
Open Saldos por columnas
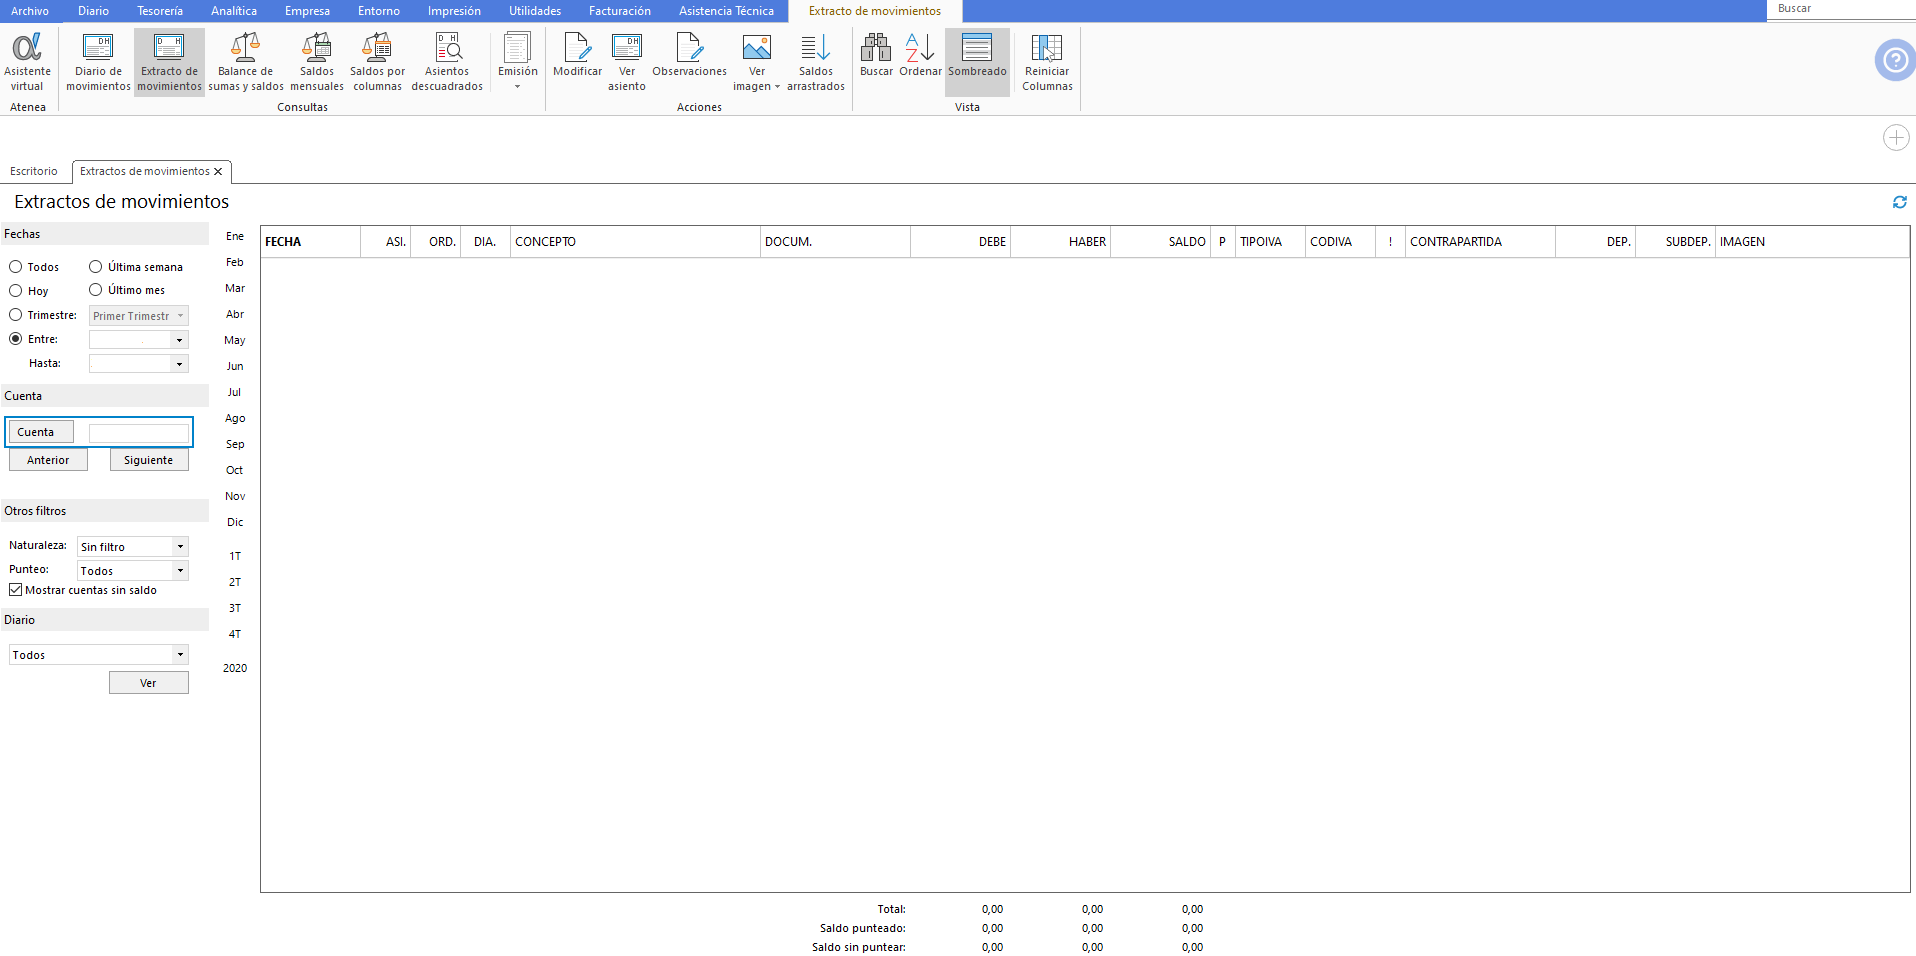tap(377, 62)
